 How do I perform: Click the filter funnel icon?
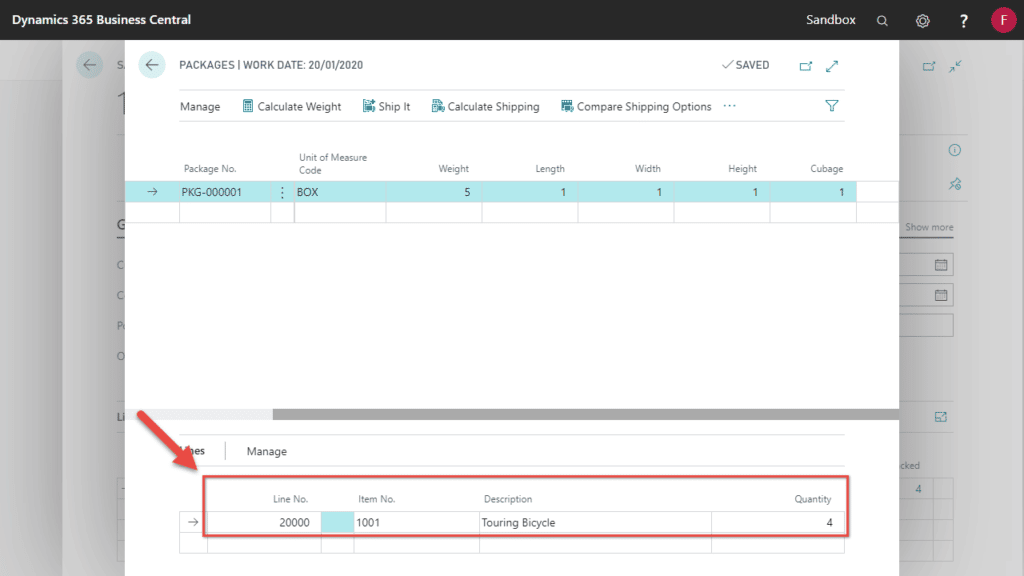click(x=831, y=106)
